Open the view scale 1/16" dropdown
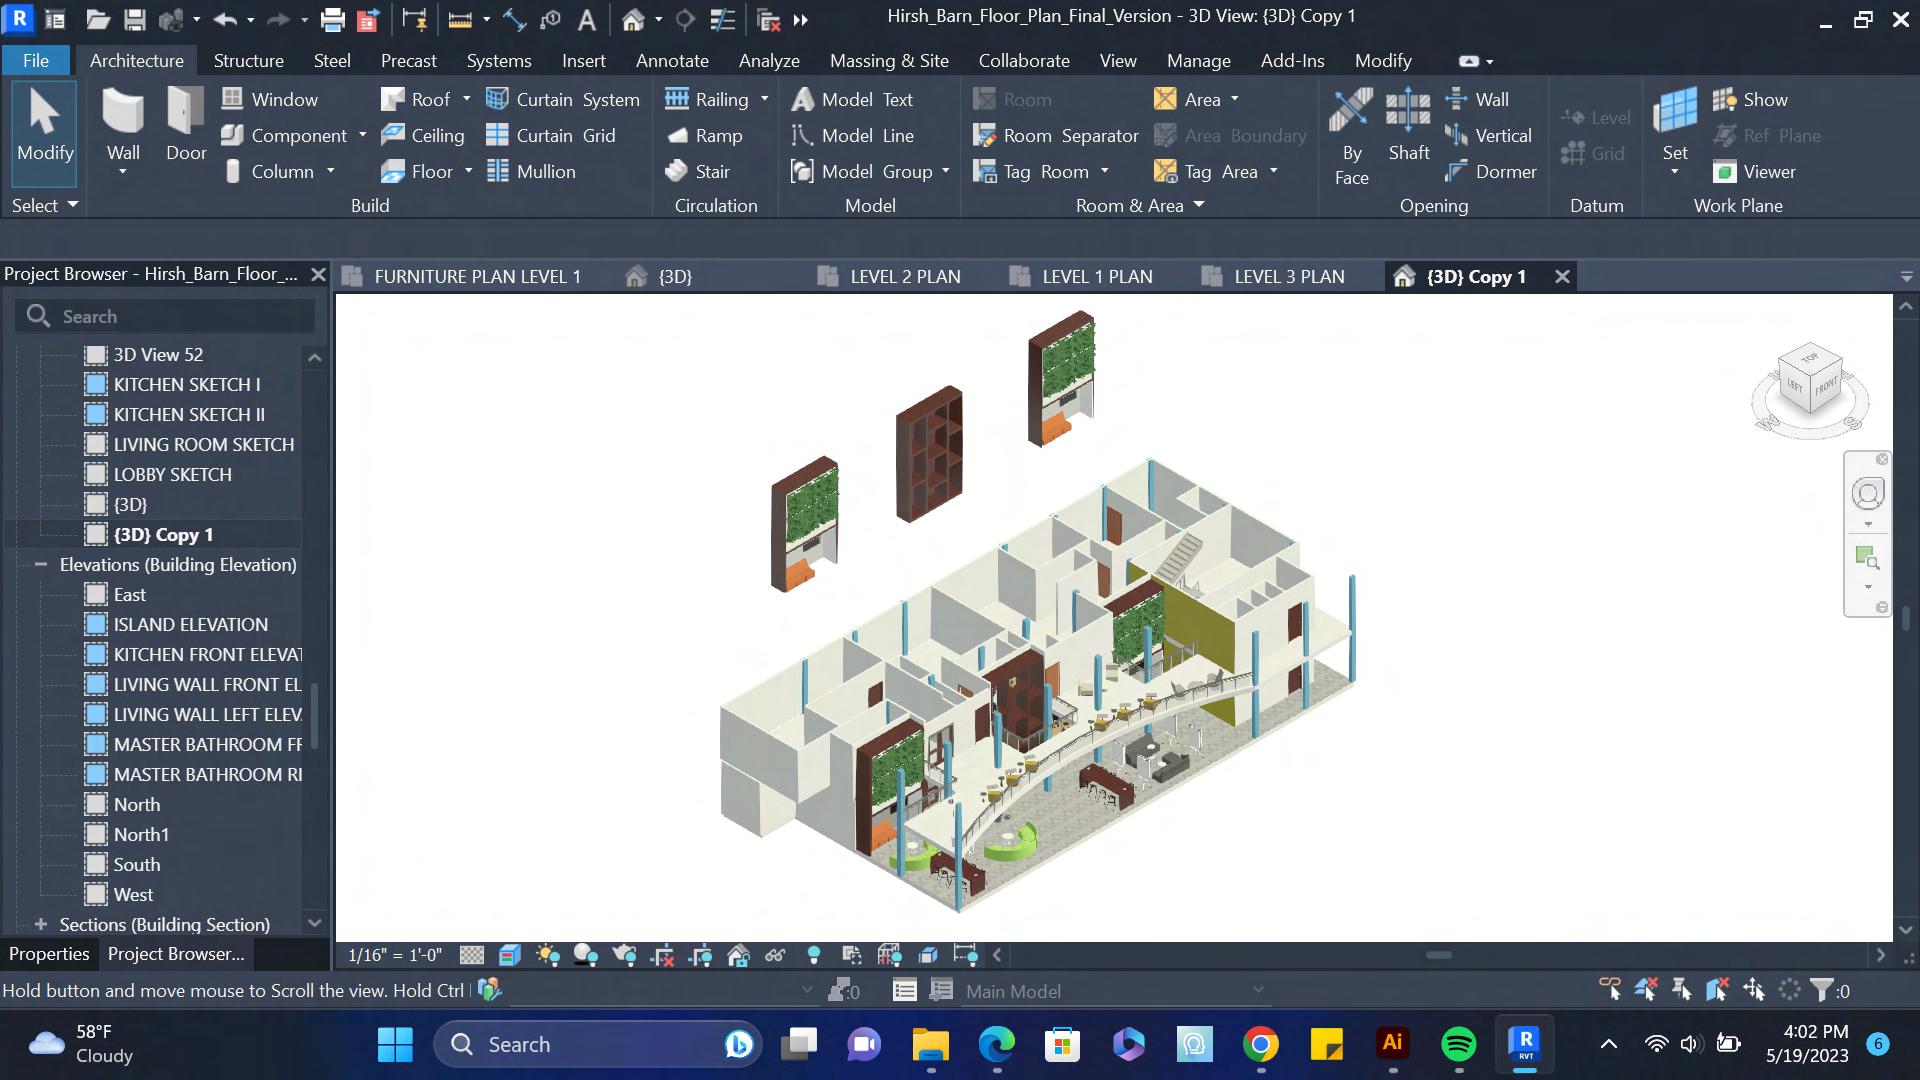Screen dimensions: 1920x1080 (x=394, y=955)
